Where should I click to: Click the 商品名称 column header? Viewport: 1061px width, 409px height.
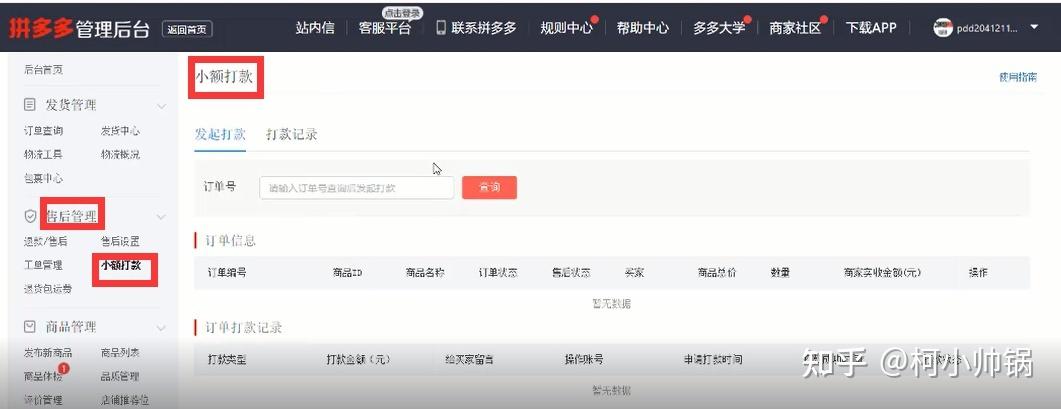[425, 273]
